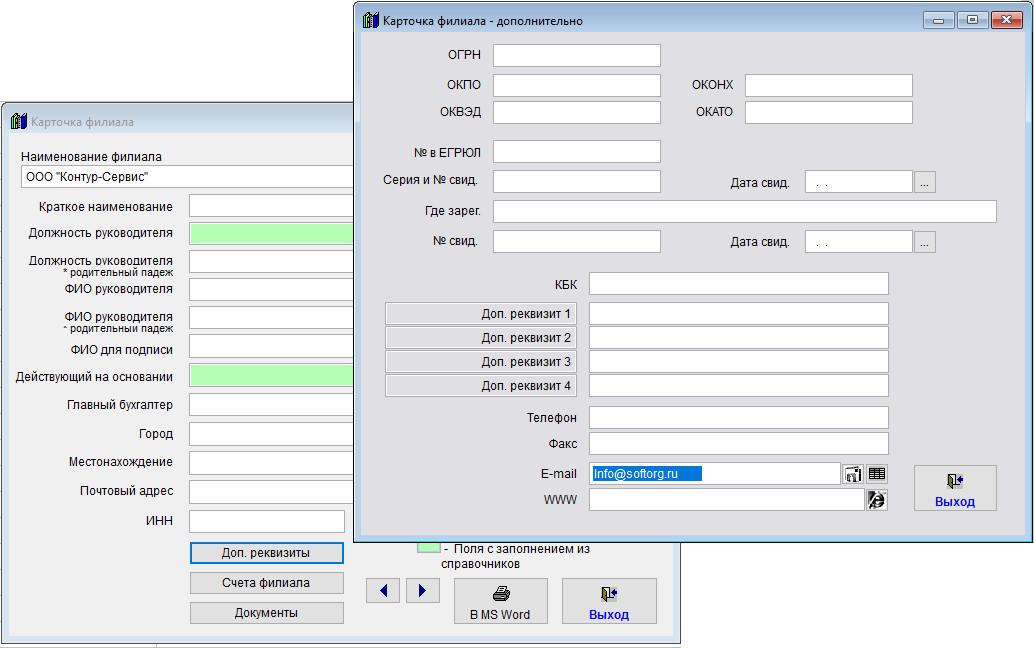Go to previous record with left arrow
1034x648 pixels.
[383, 591]
